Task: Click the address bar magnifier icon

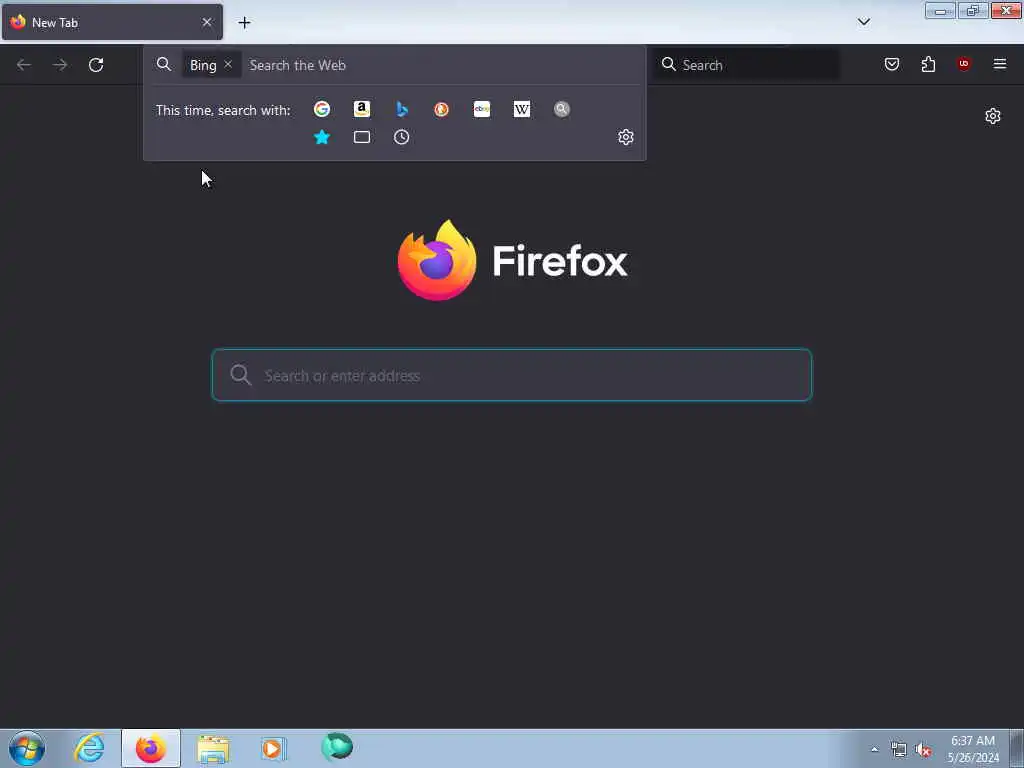Action: pos(164,64)
